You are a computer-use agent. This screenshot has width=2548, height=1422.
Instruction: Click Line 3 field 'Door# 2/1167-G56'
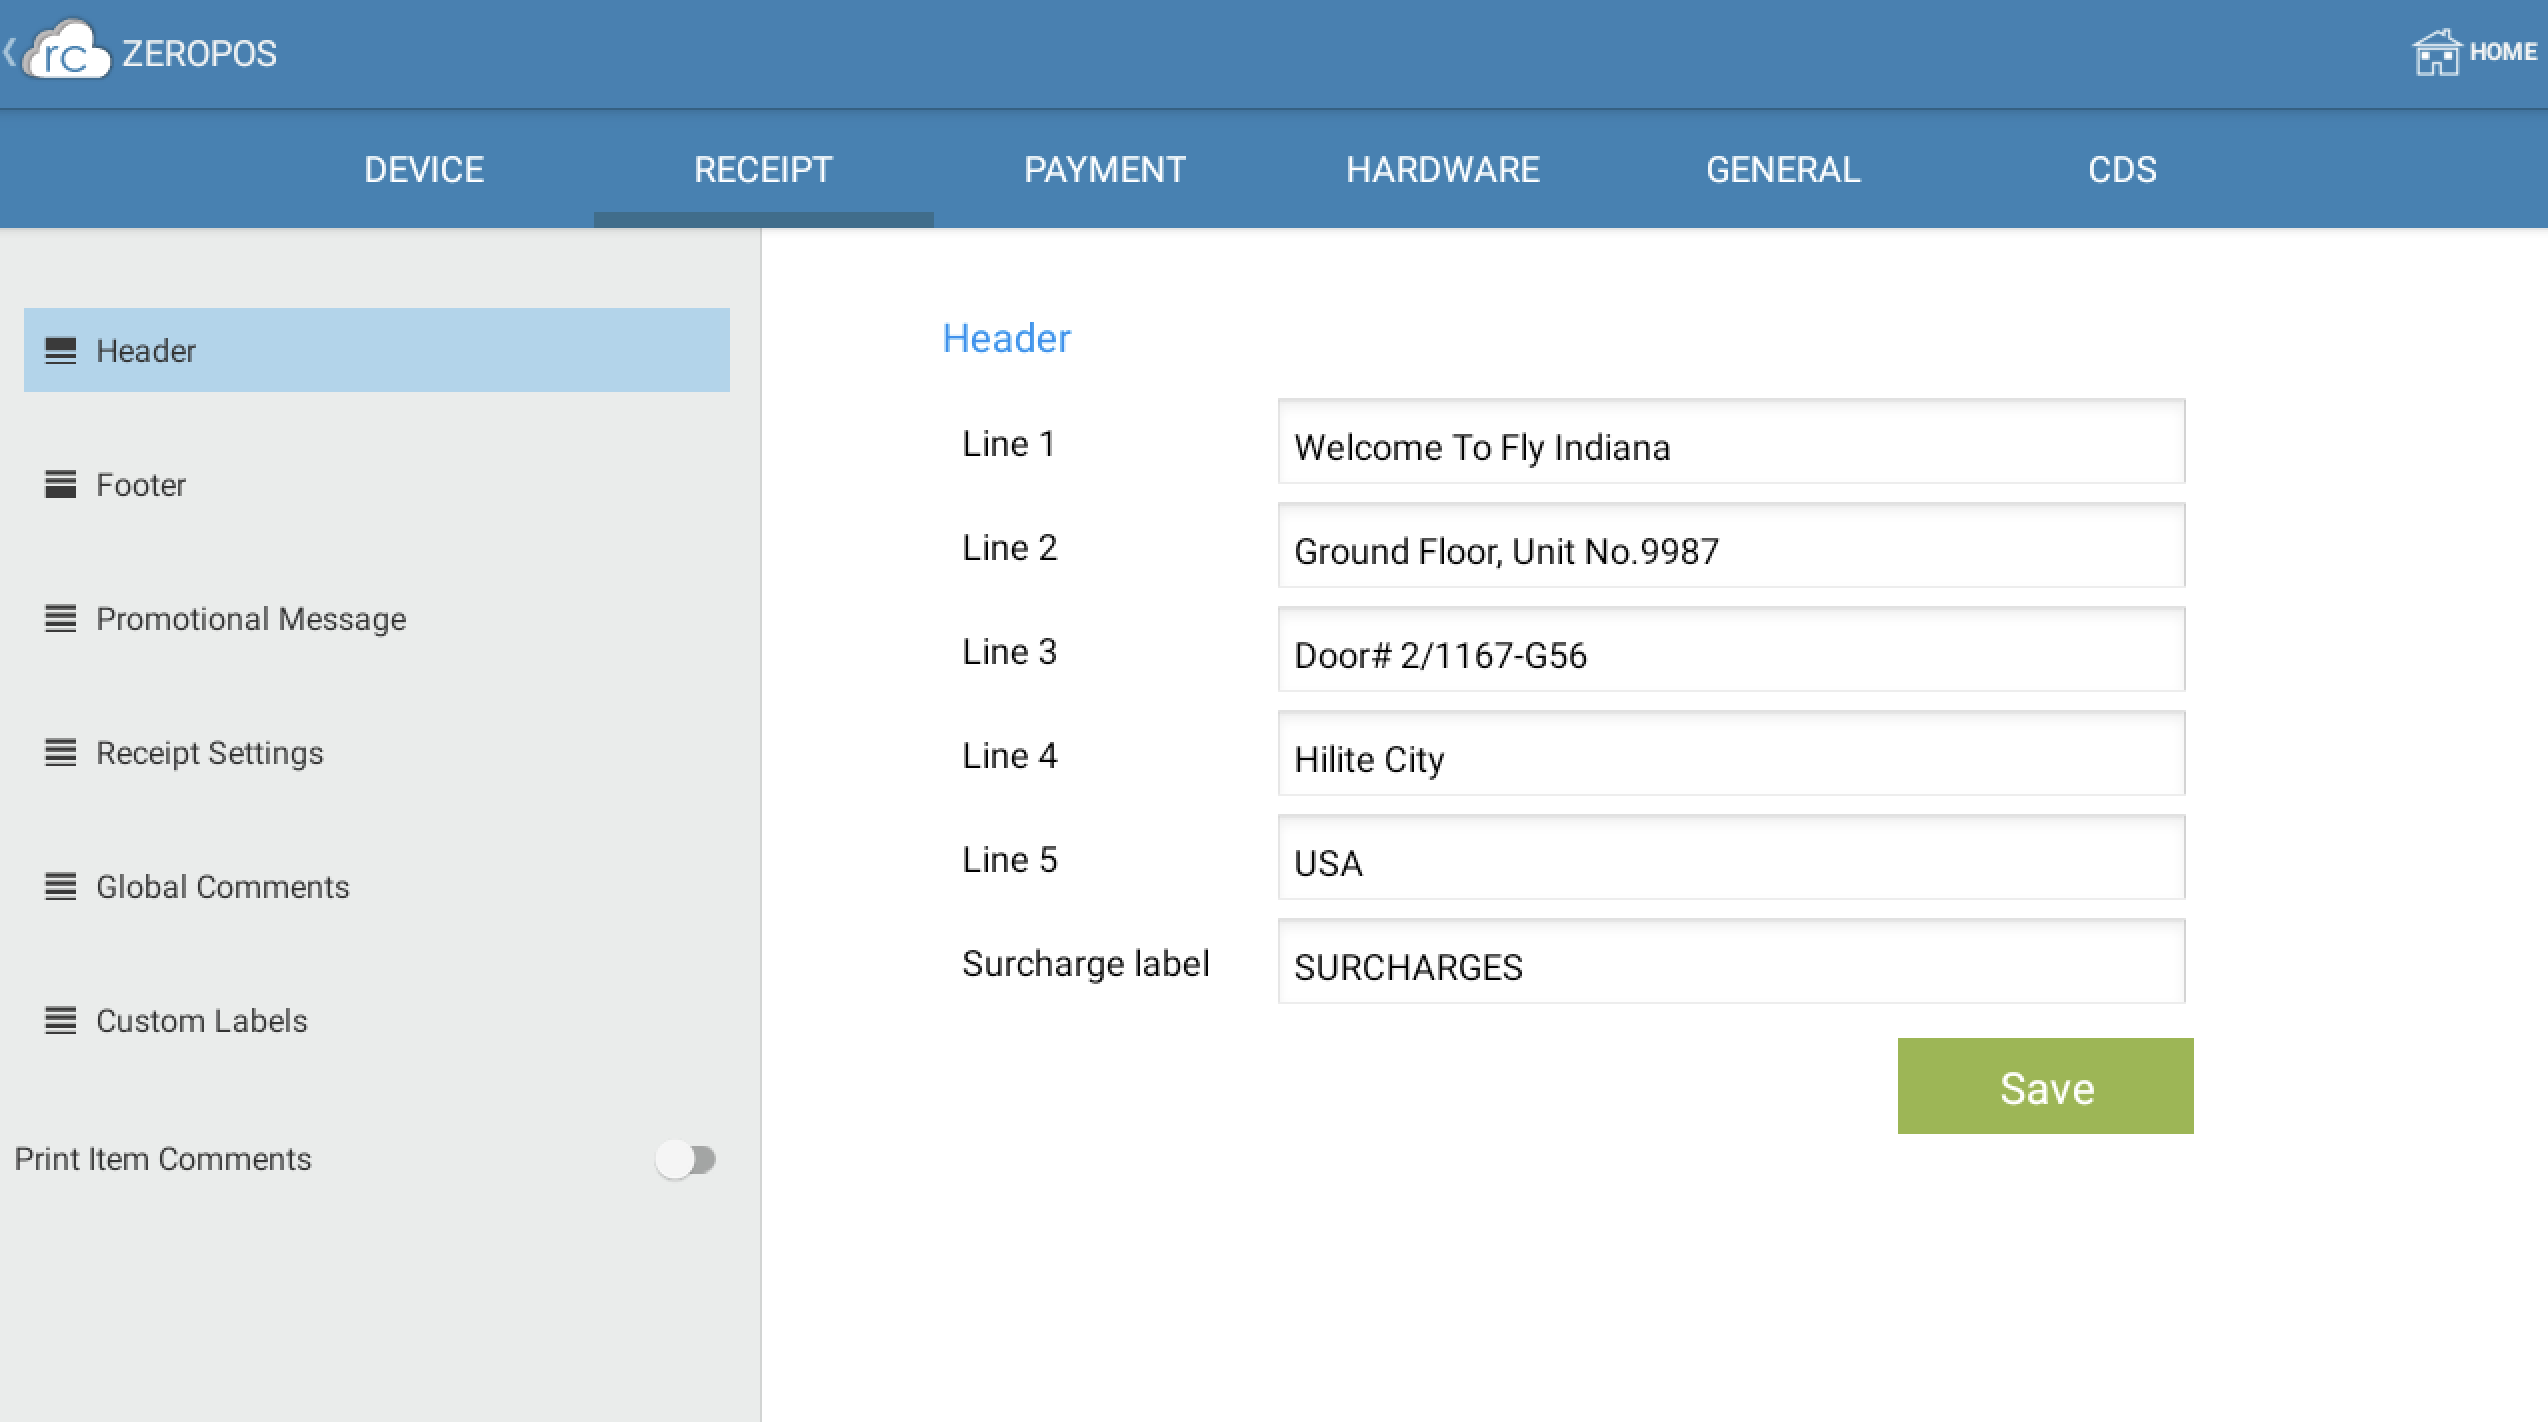point(1731,650)
